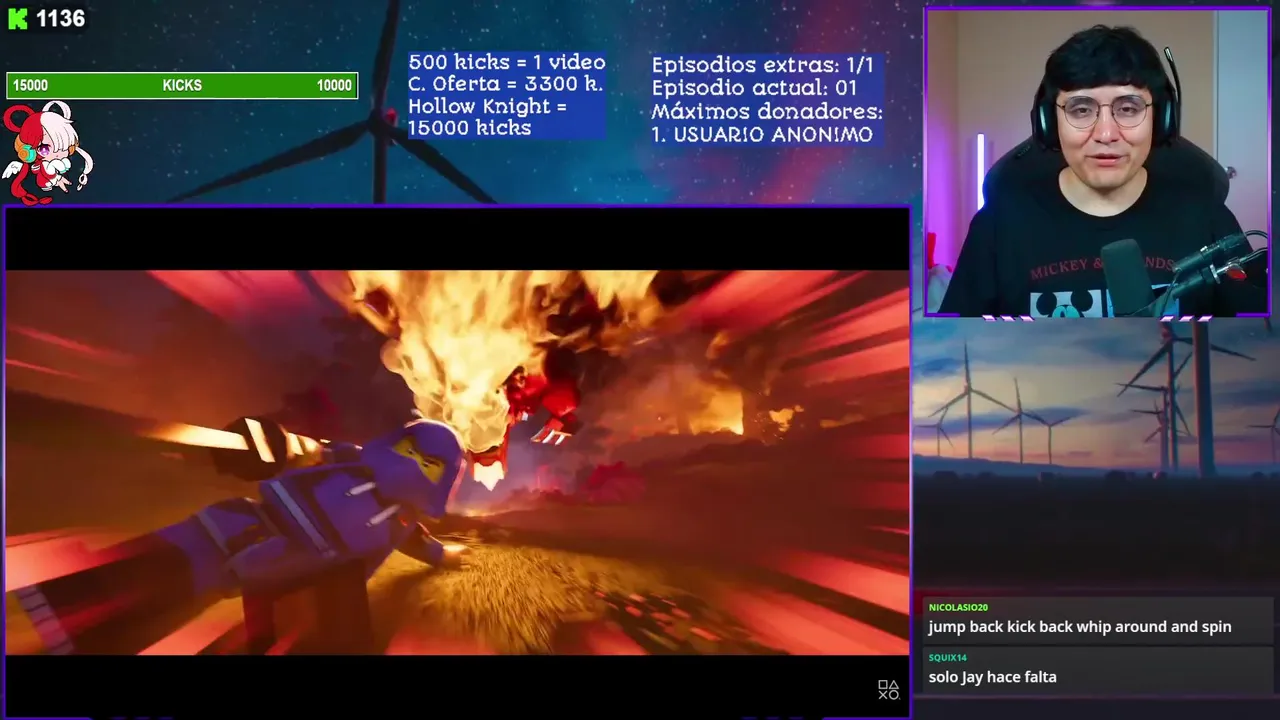The height and width of the screenshot is (720, 1280).
Task: Click the streamer webcam feed
Action: [1097, 162]
